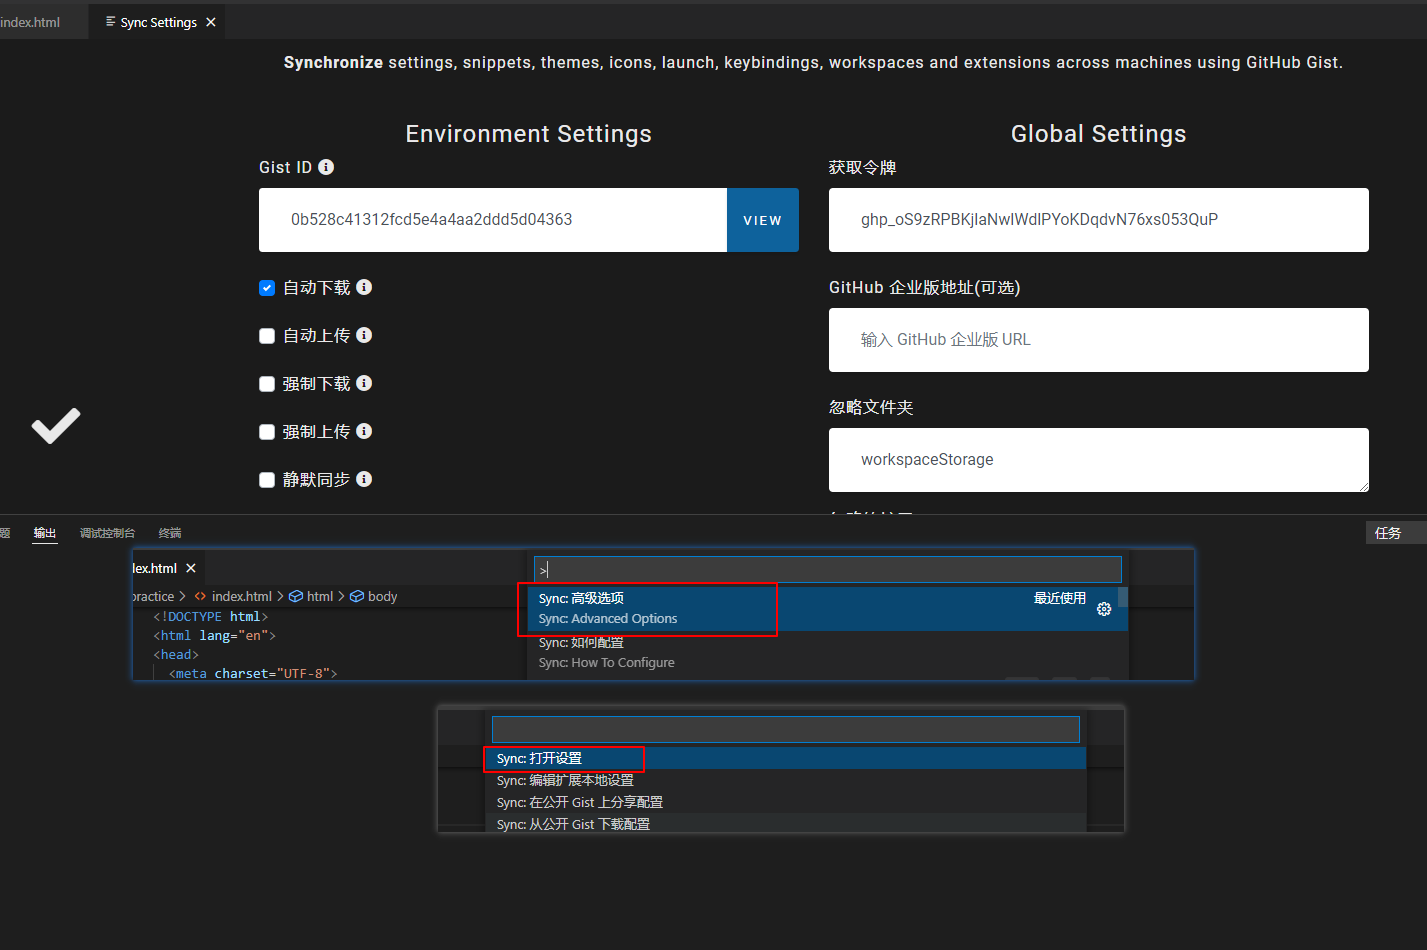Click the Environment Settings heading
This screenshot has height=950, width=1427.
coord(528,134)
